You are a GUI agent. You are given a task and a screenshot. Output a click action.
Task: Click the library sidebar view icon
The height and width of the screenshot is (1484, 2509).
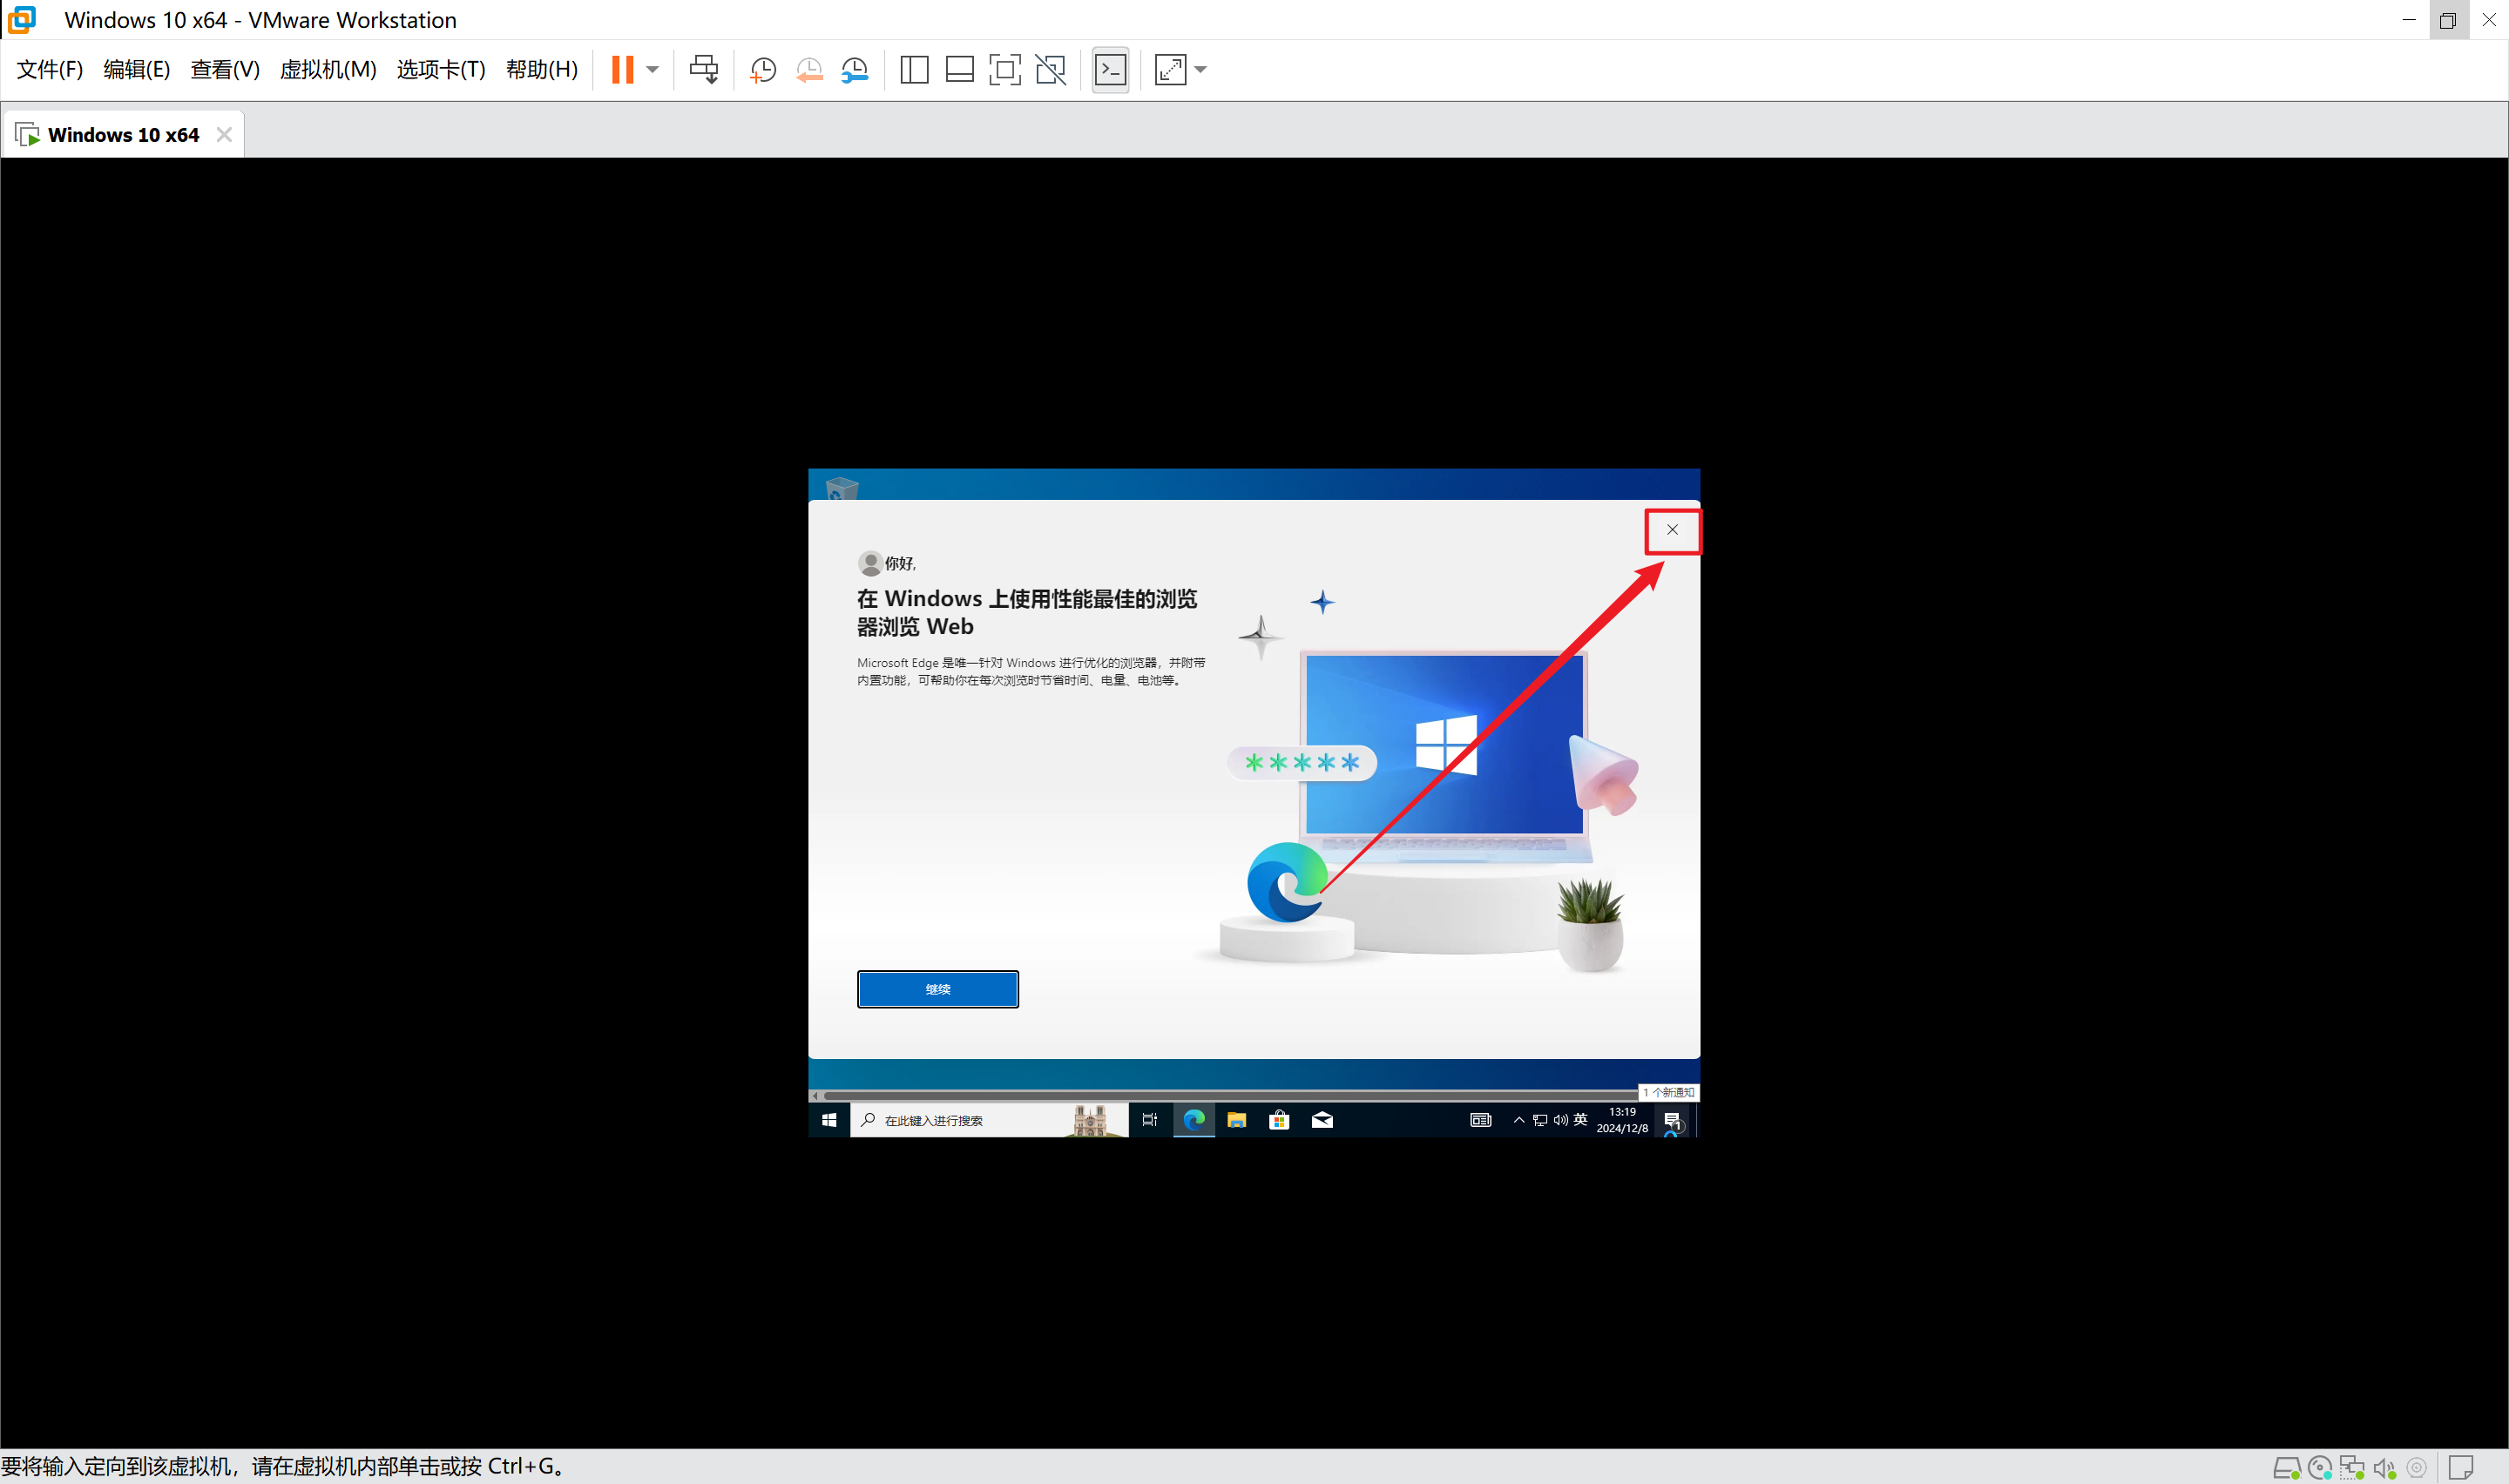914,69
